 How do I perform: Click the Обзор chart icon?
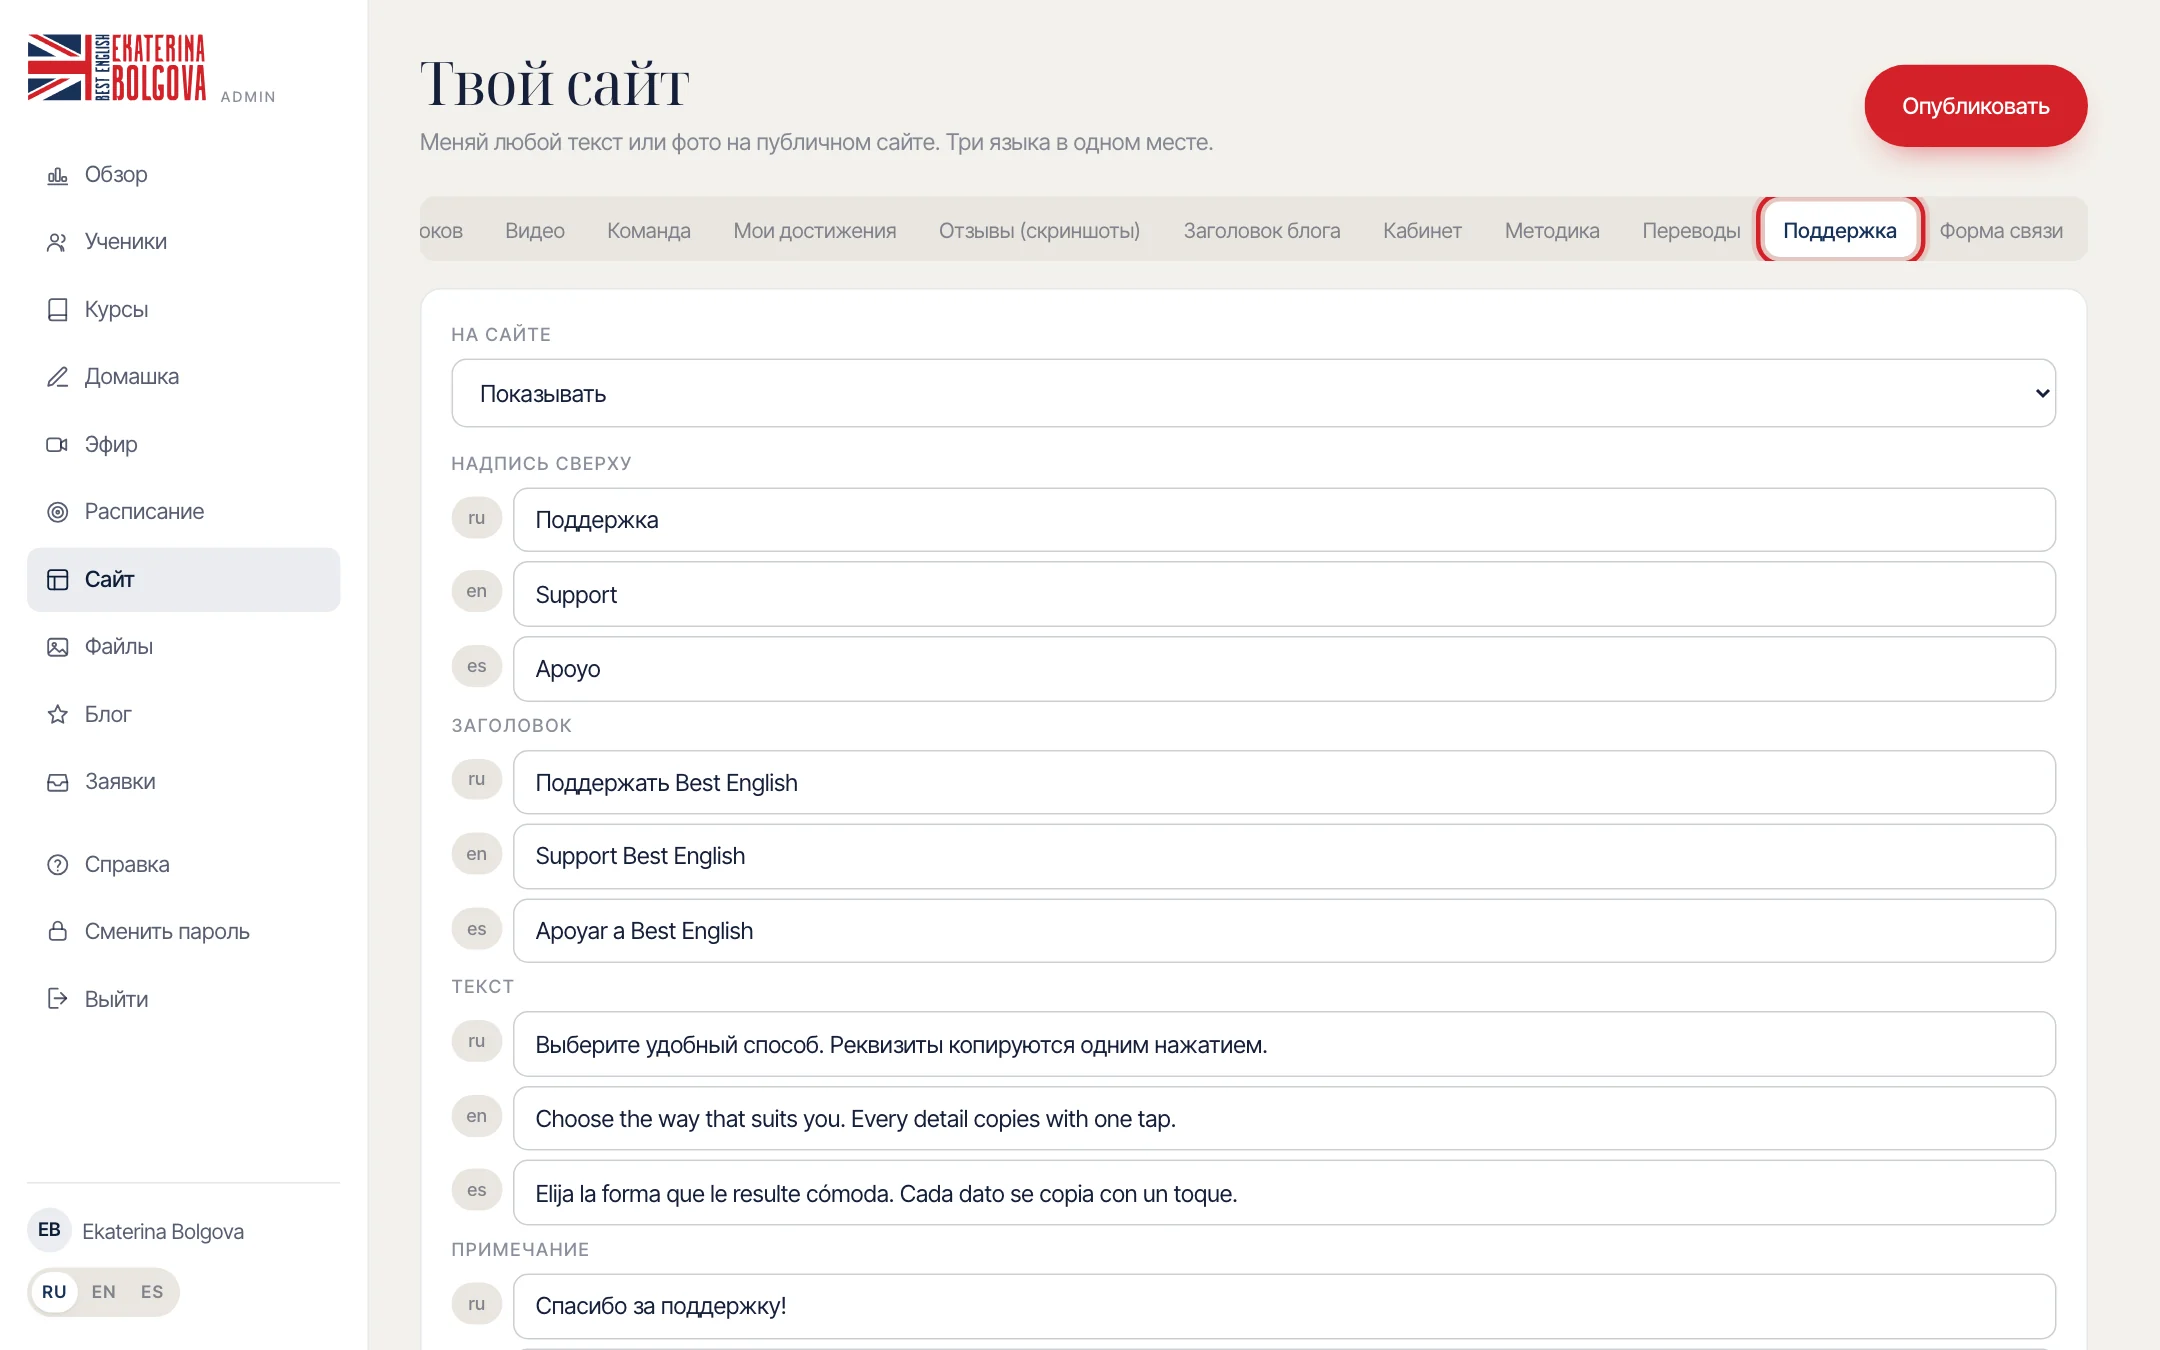57,175
